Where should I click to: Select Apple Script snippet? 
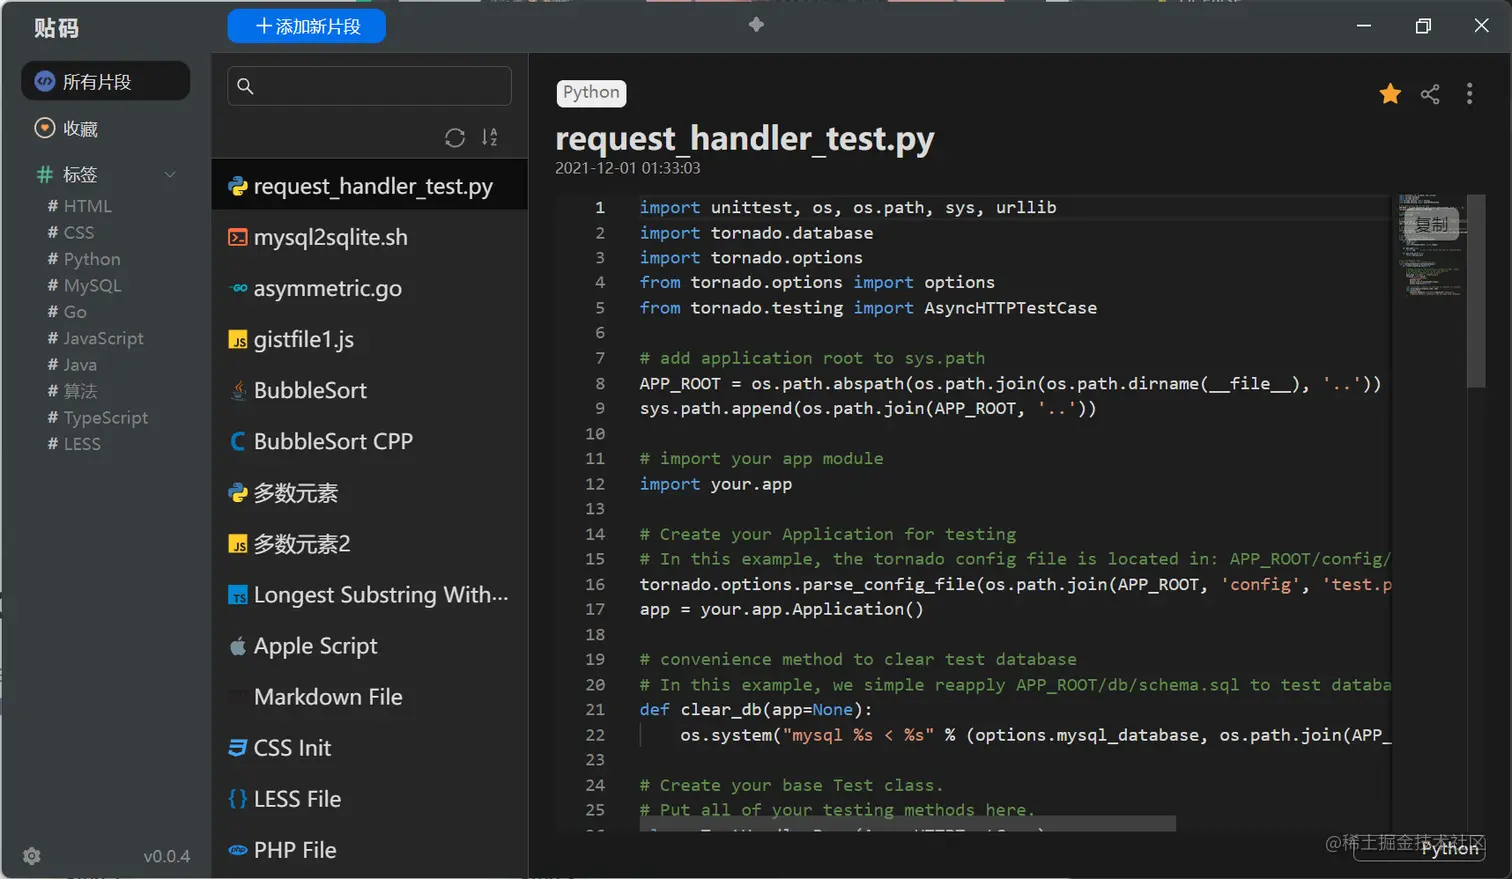(x=369, y=645)
